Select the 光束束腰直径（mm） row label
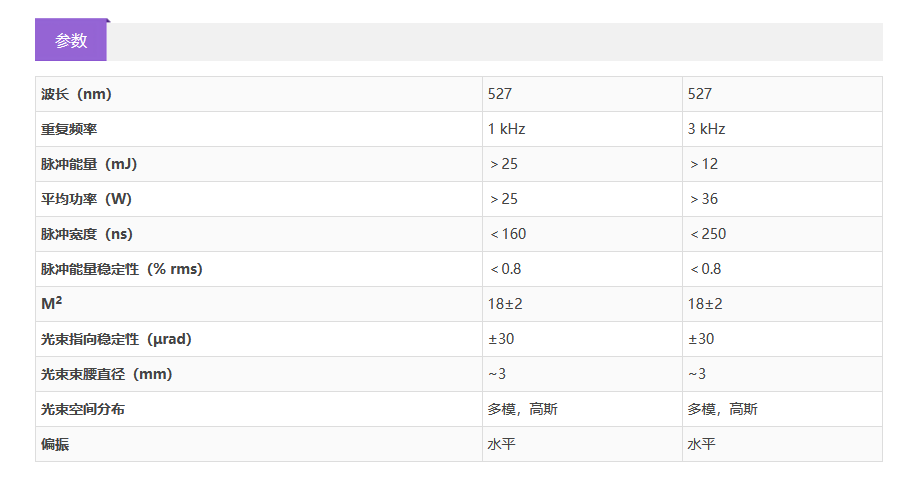 [x=106, y=374]
